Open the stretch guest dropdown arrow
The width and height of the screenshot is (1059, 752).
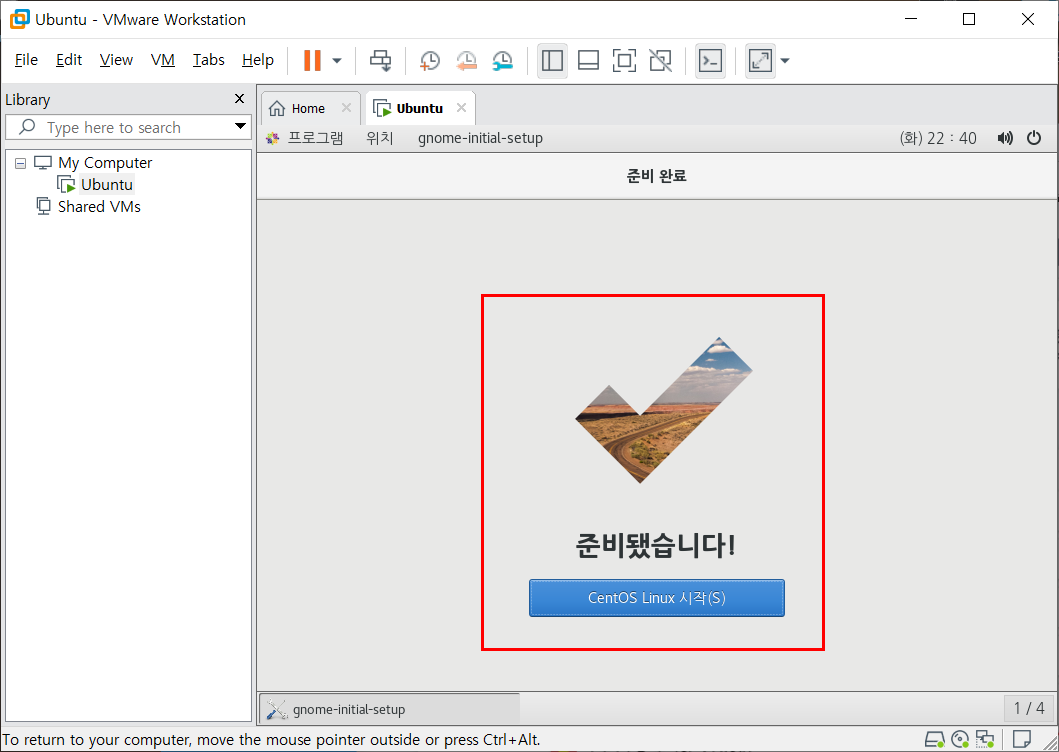785,61
